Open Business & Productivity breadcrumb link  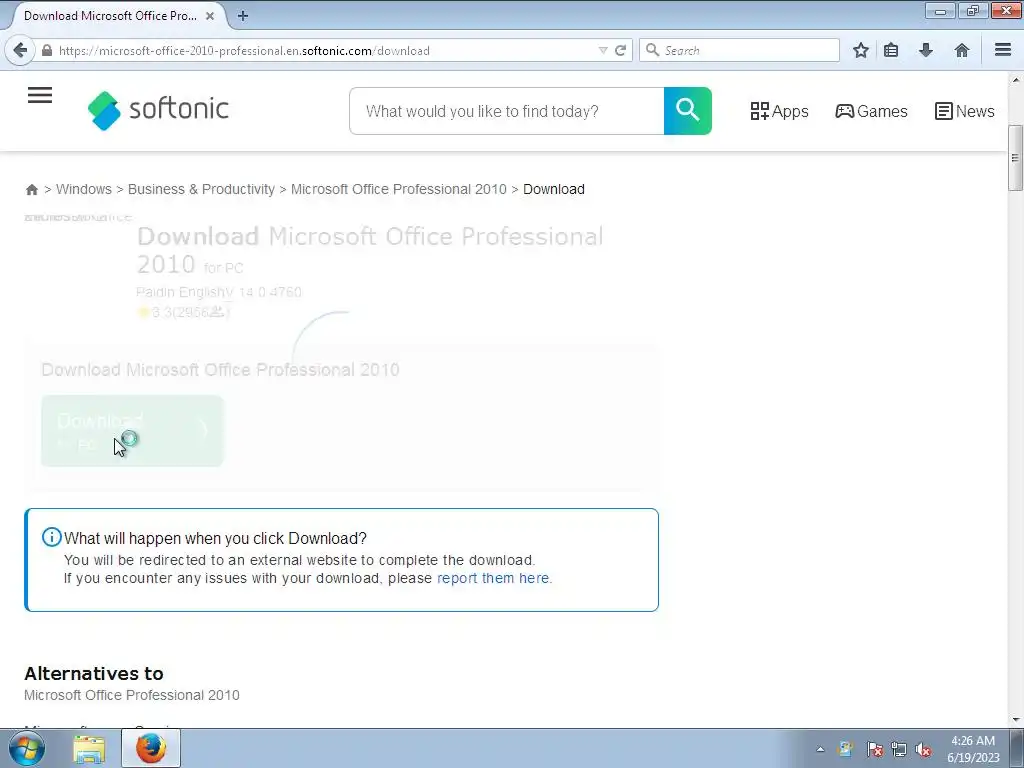click(201, 189)
